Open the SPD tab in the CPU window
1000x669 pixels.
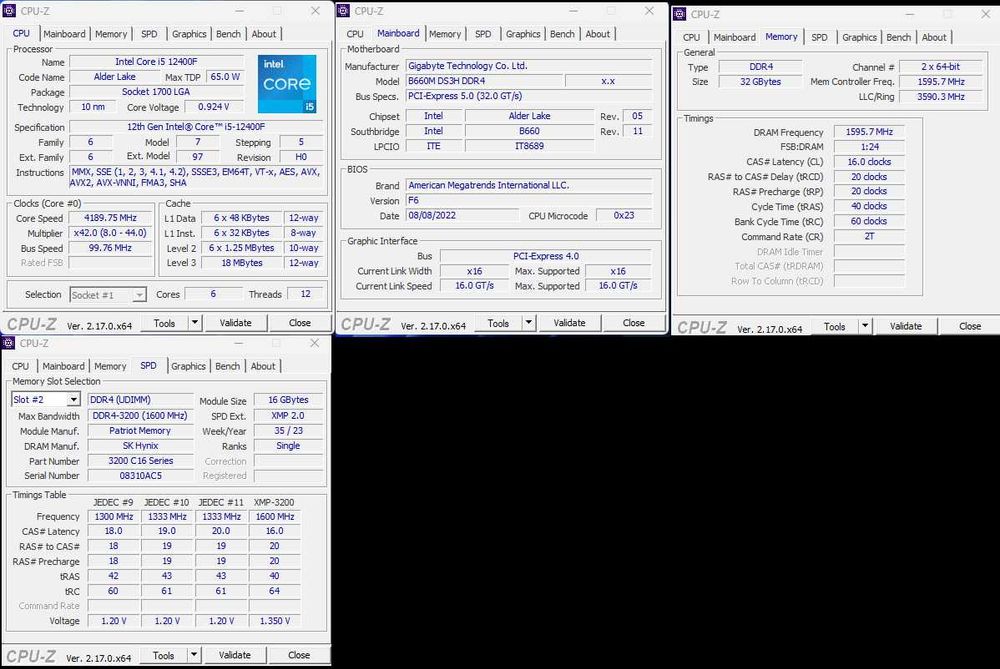tap(149, 34)
